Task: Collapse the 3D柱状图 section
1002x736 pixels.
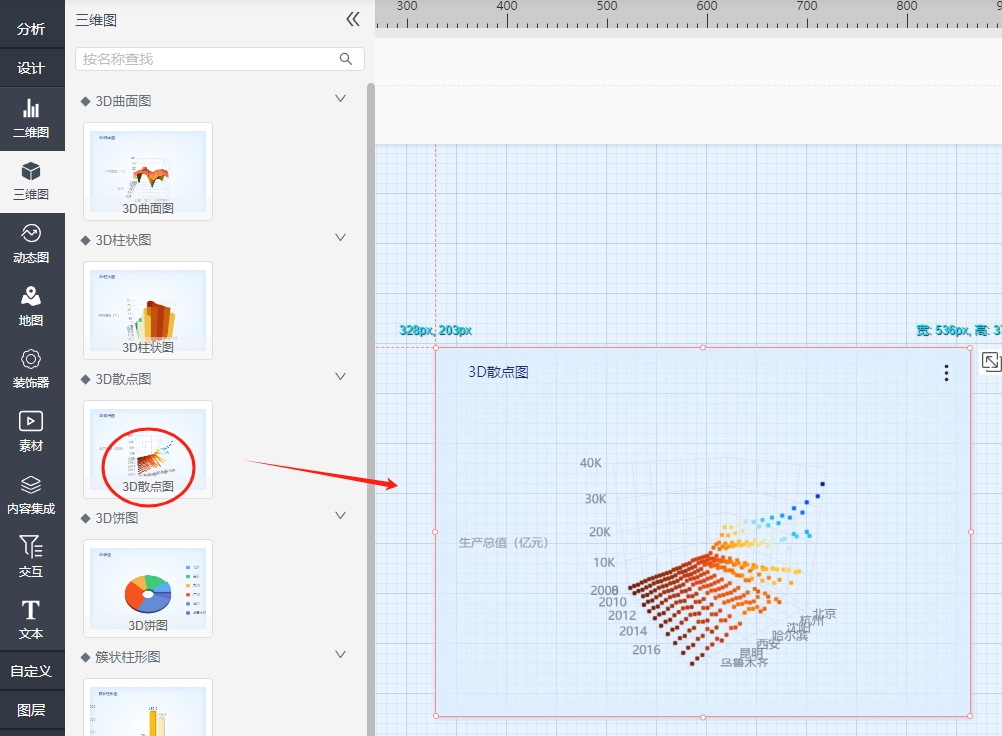Action: point(340,238)
